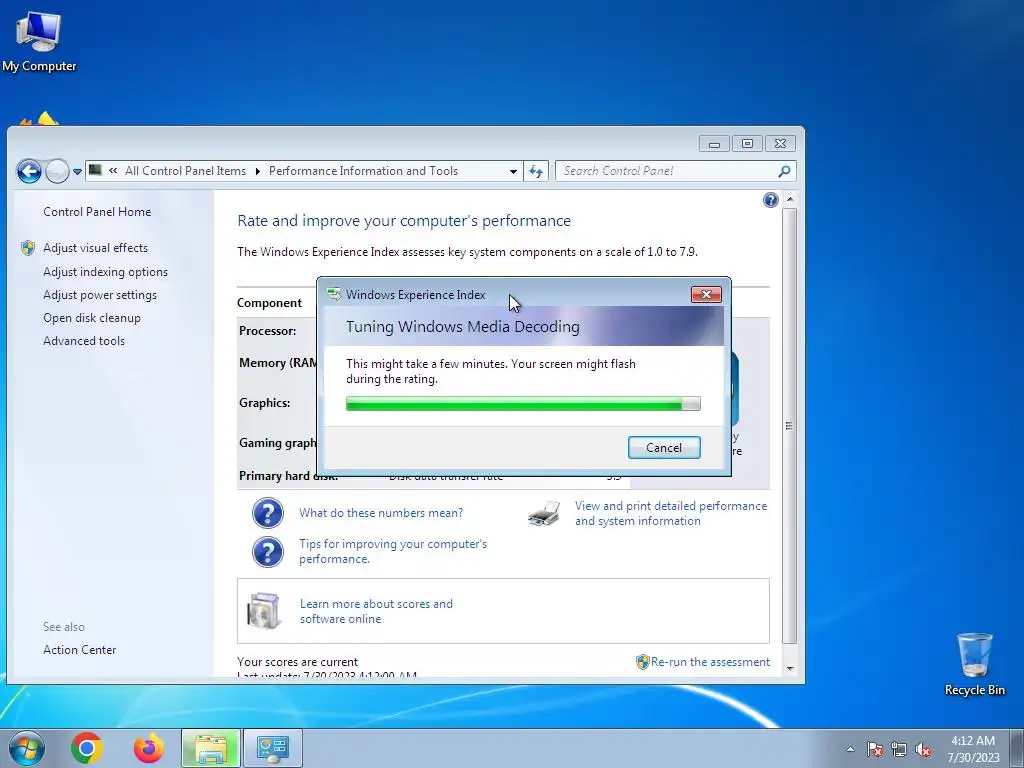Click question icon beside performance tips

[x=268, y=552]
